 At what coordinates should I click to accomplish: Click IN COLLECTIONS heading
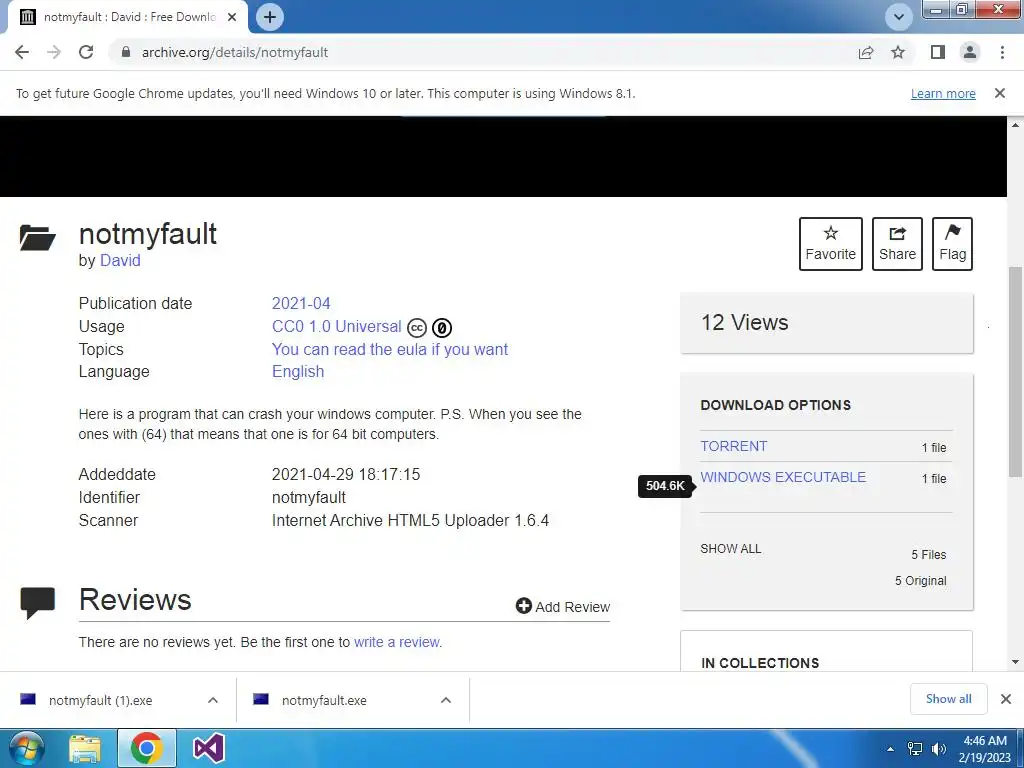point(760,663)
